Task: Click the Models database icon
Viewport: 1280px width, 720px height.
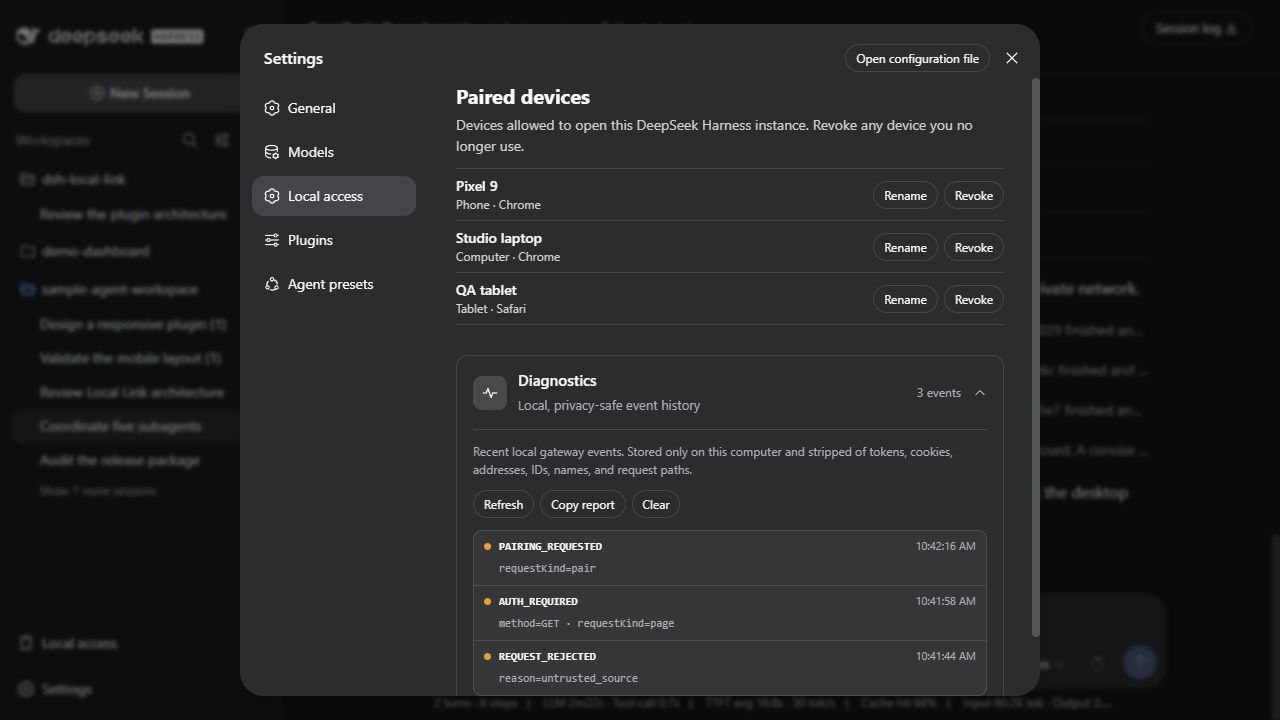Action: pyautogui.click(x=272, y=152)
